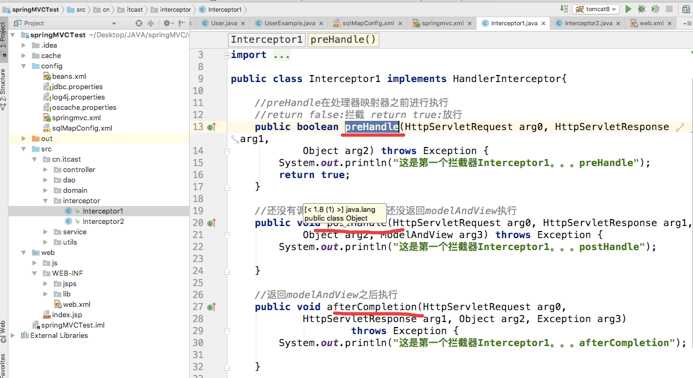Expand the .idea folder in project tree
This screenshot has height=378, width=693.
pyautogui.click(x=24, y=45)
